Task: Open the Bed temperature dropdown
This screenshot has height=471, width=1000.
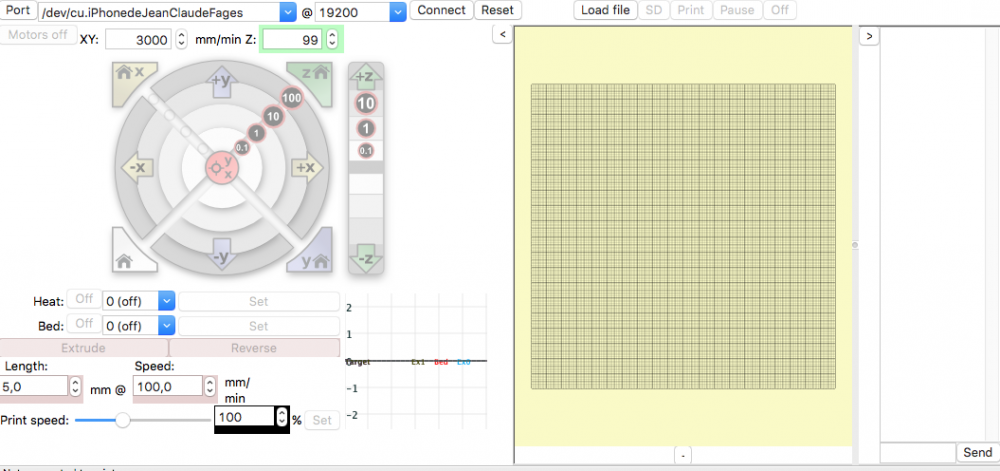Action: point(166,326)
